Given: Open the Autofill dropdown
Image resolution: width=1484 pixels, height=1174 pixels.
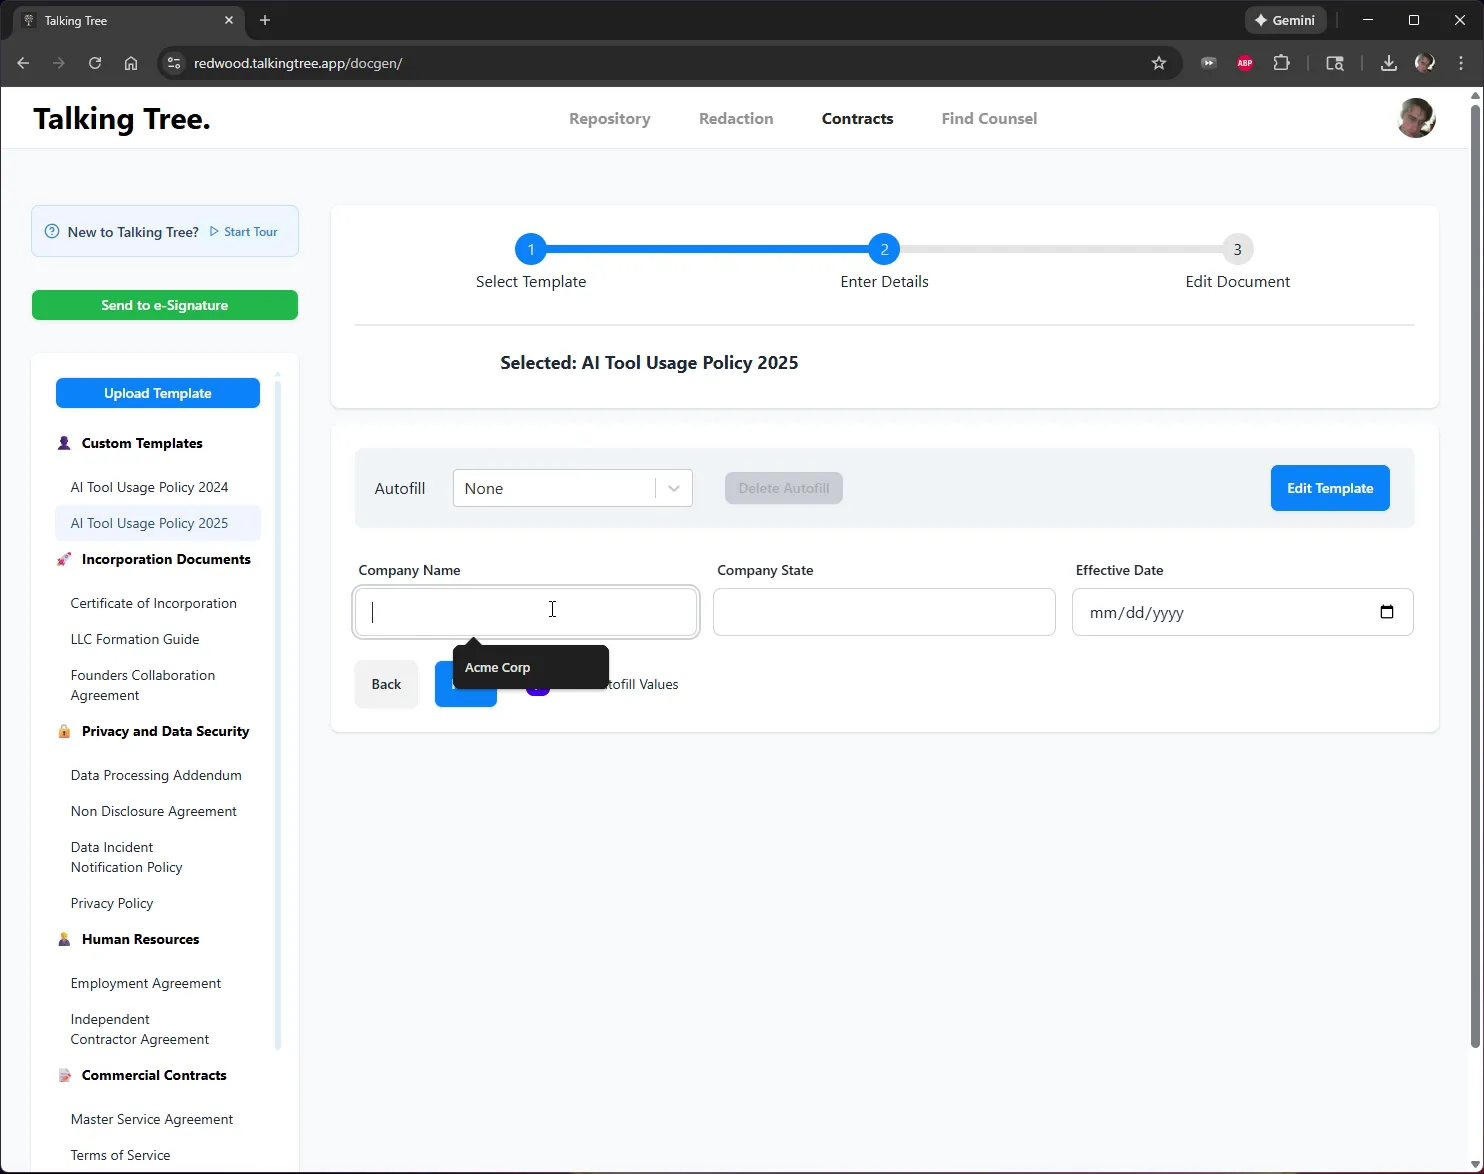Looking at the screenshot, I should (572, 488).
